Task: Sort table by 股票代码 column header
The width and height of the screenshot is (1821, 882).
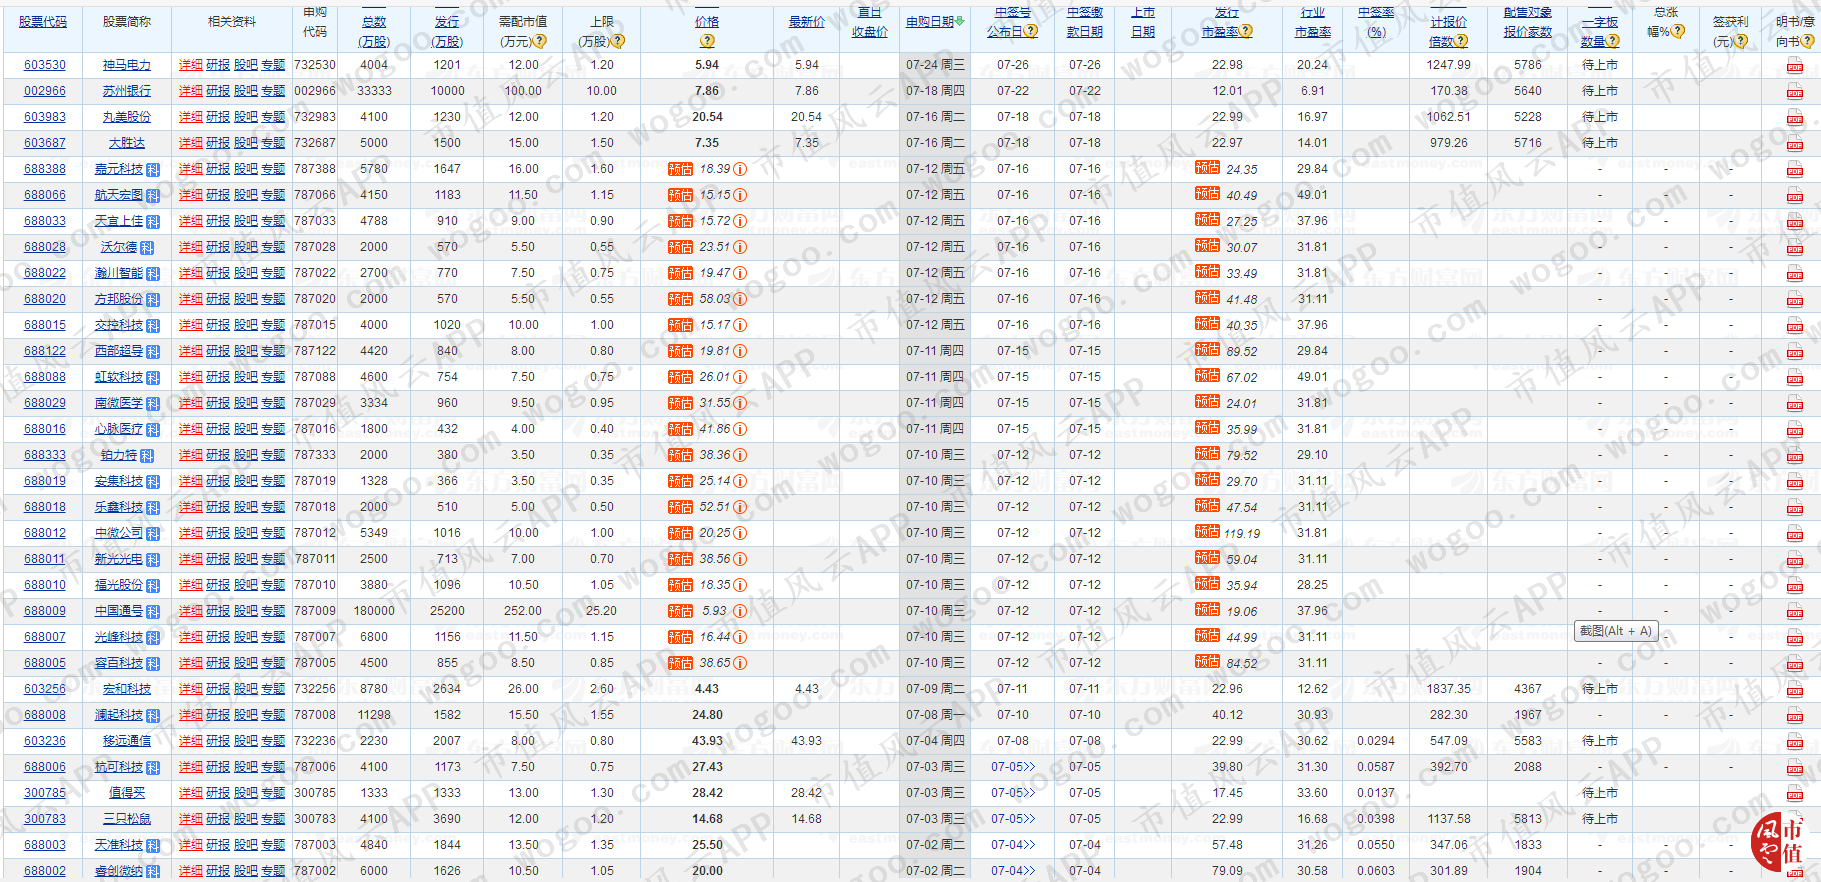Action: [43, 21]
